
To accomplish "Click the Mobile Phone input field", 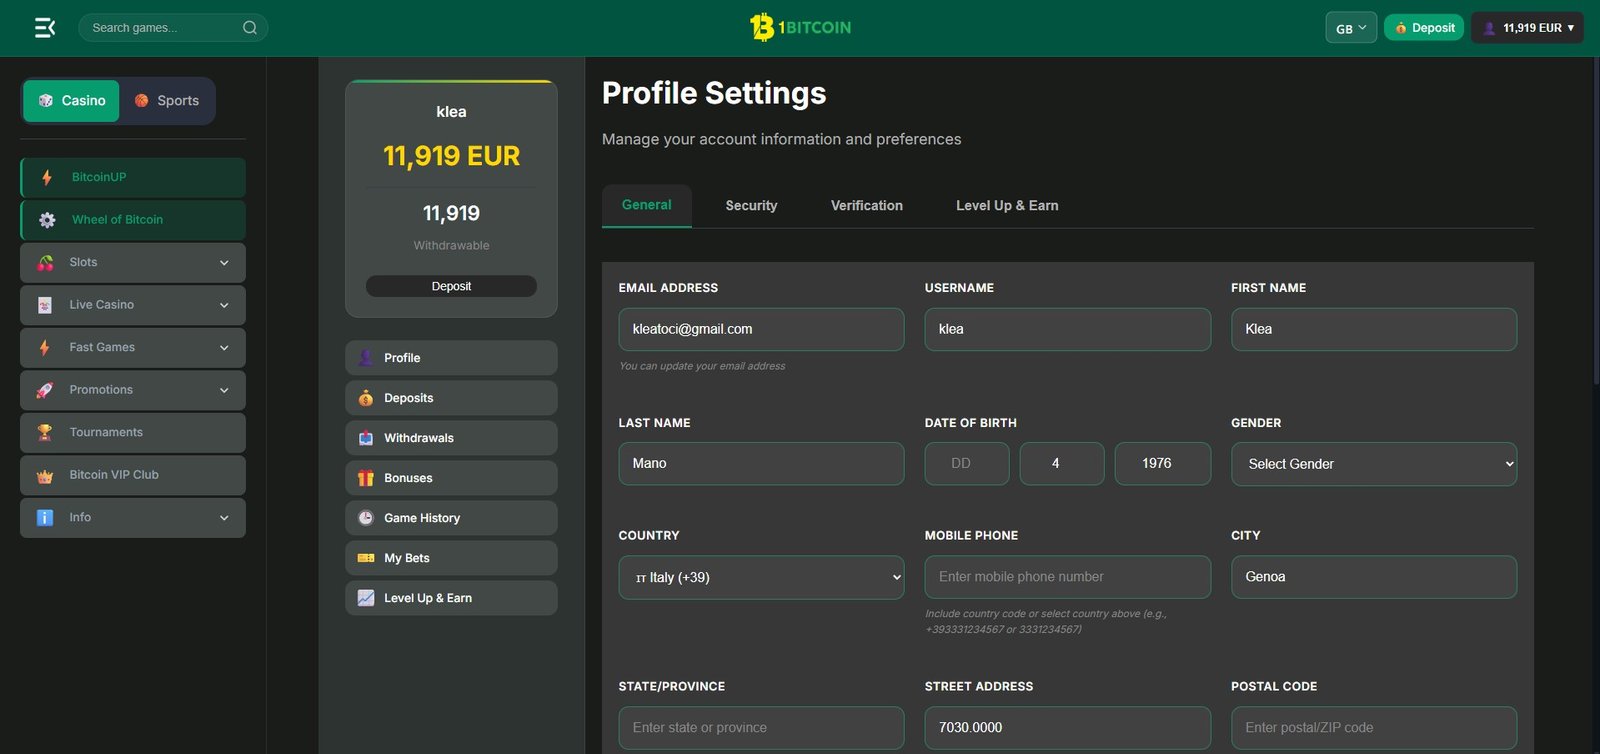I will (1067, 577).
